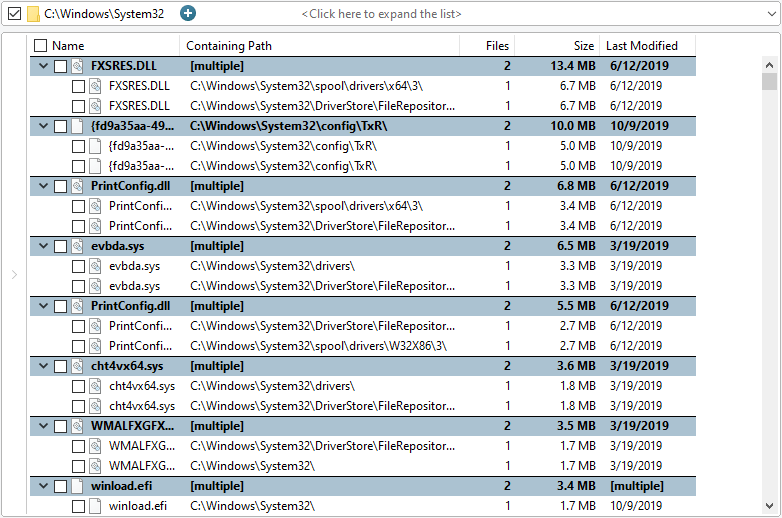Click the blue plus add-folder icon
The width and height of the screenshot is (782, 518).
pos(189,14)
